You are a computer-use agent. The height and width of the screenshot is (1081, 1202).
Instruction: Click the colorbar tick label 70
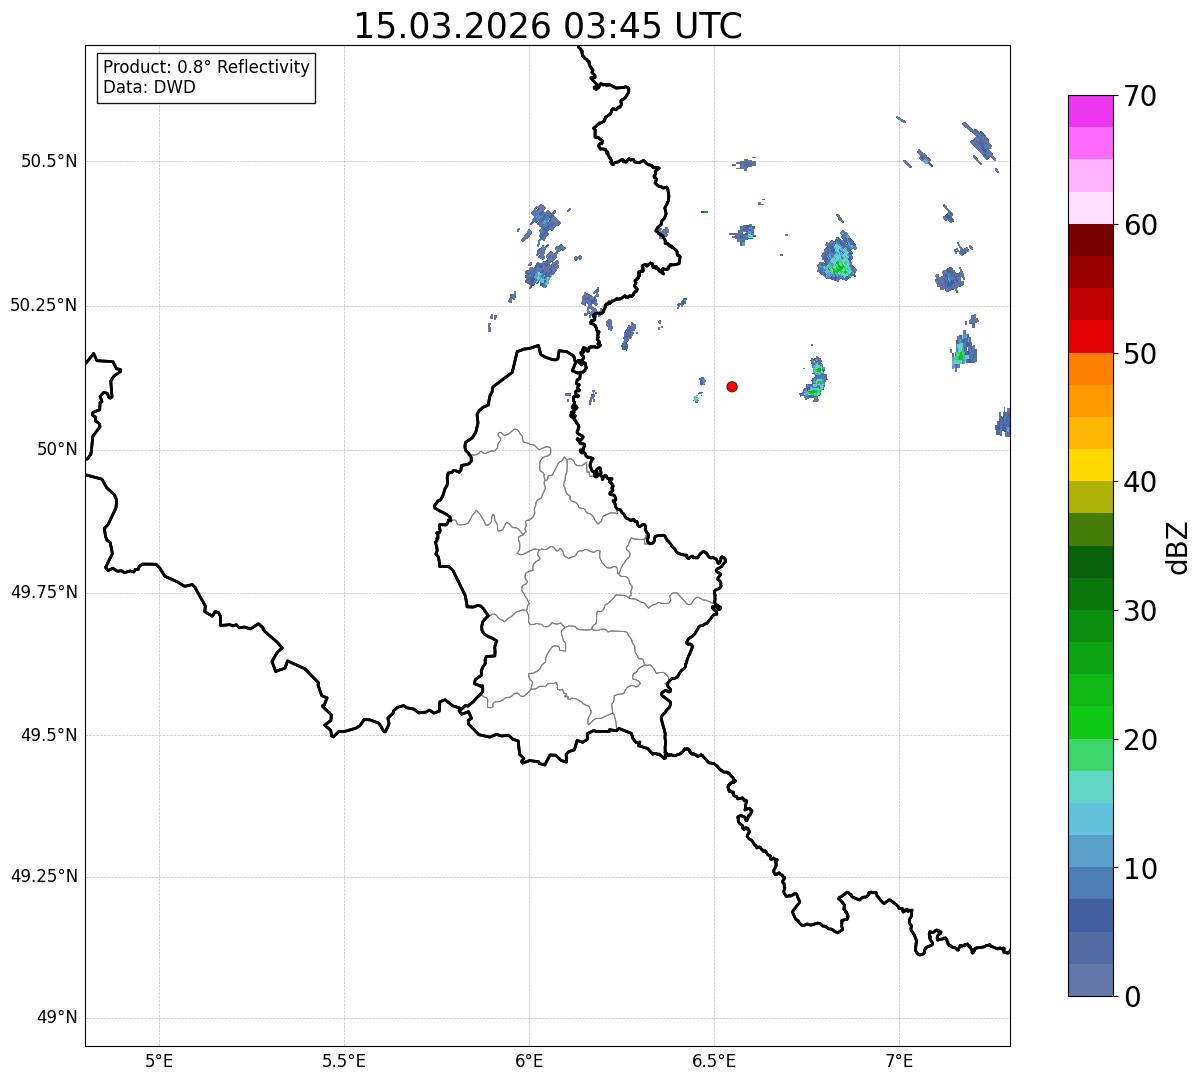point(1140,96)
